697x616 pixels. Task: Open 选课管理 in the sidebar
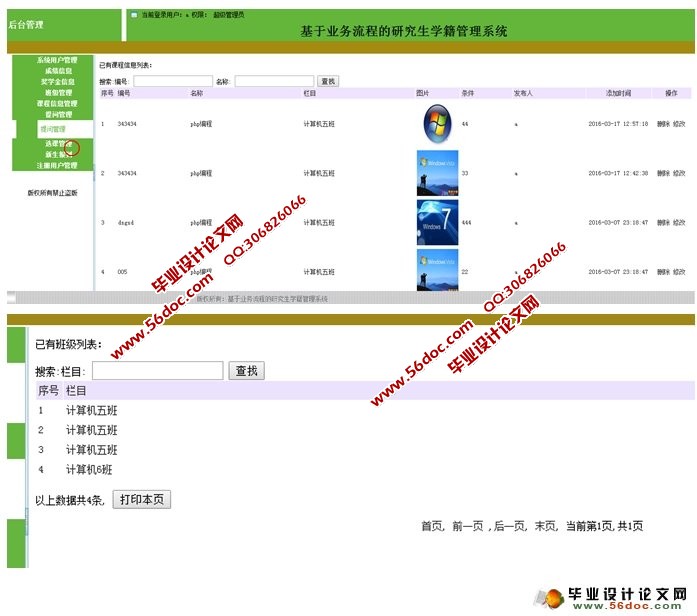click(x=58, y=144)
